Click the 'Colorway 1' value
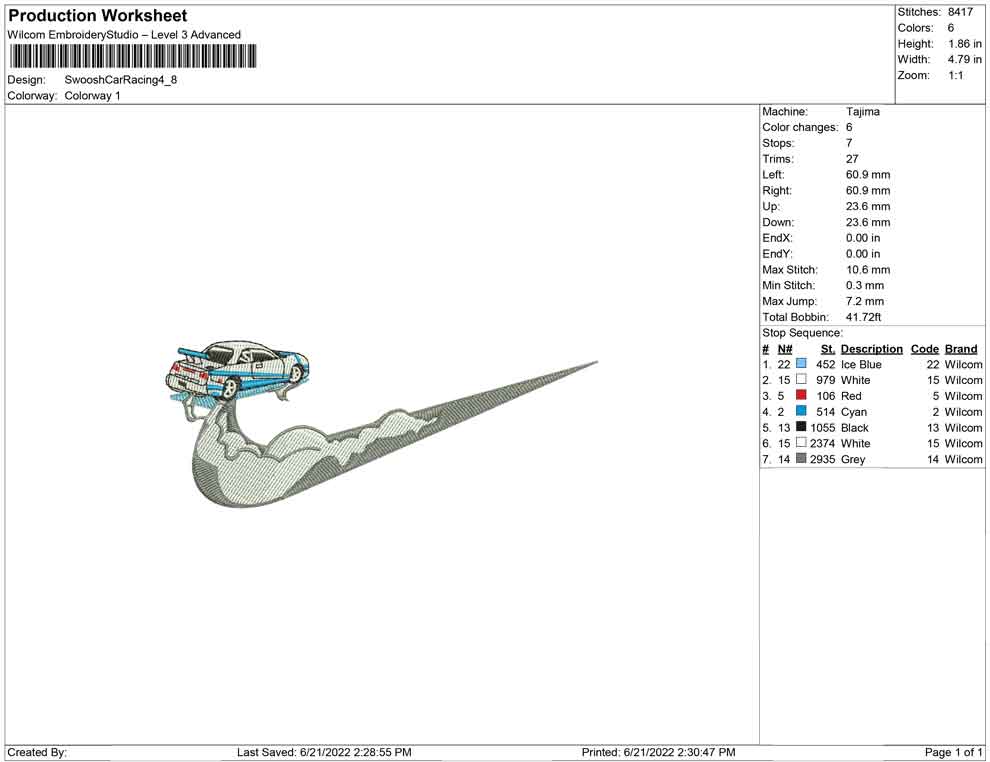Image resolution: width=990 pixels, height=762 pixels. pos(92,95)
